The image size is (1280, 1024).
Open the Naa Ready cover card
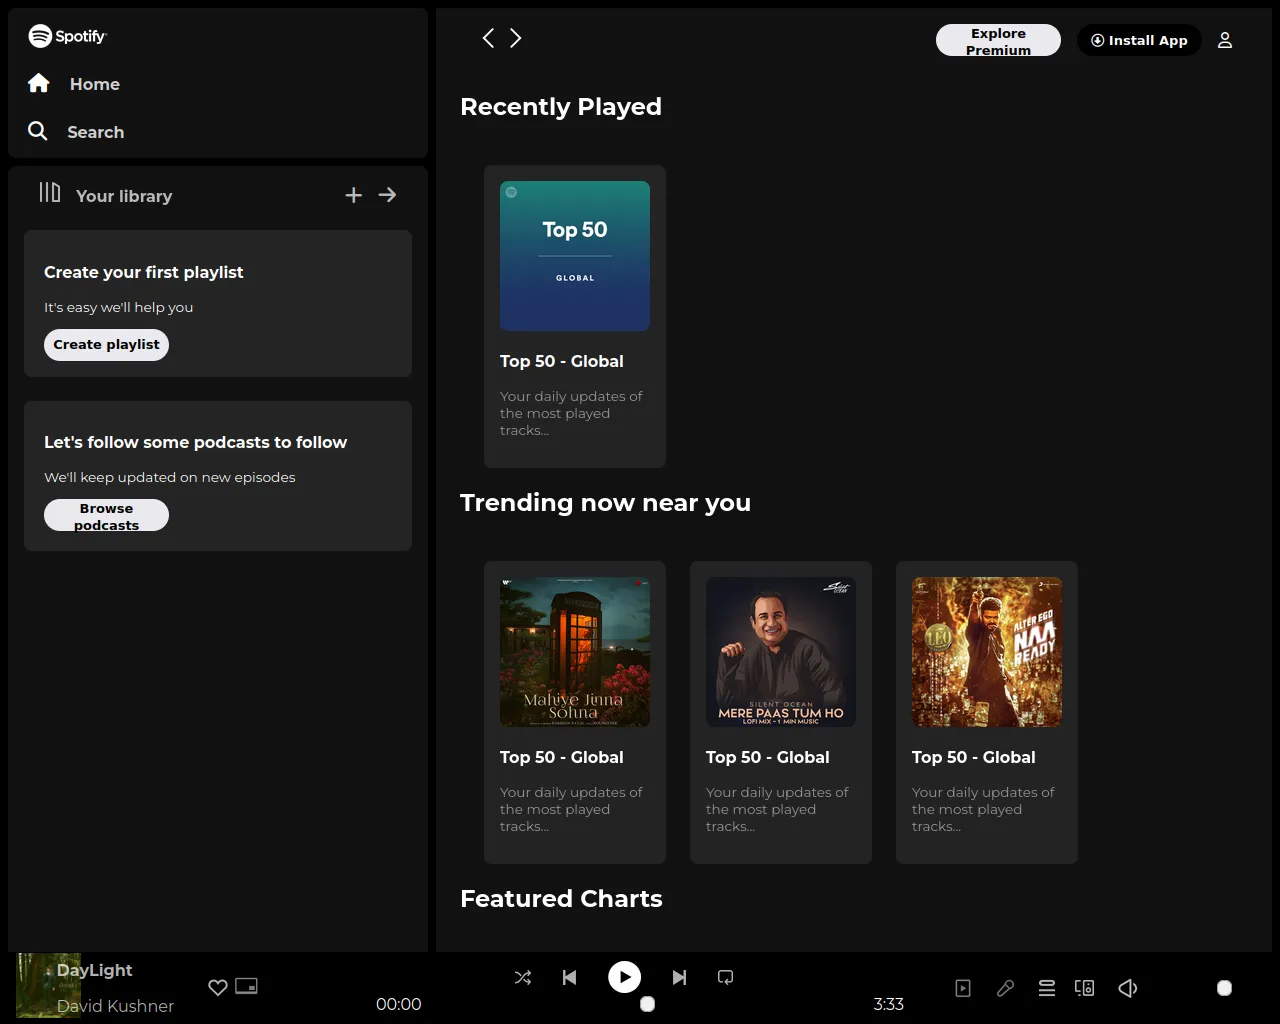point(987,712)
